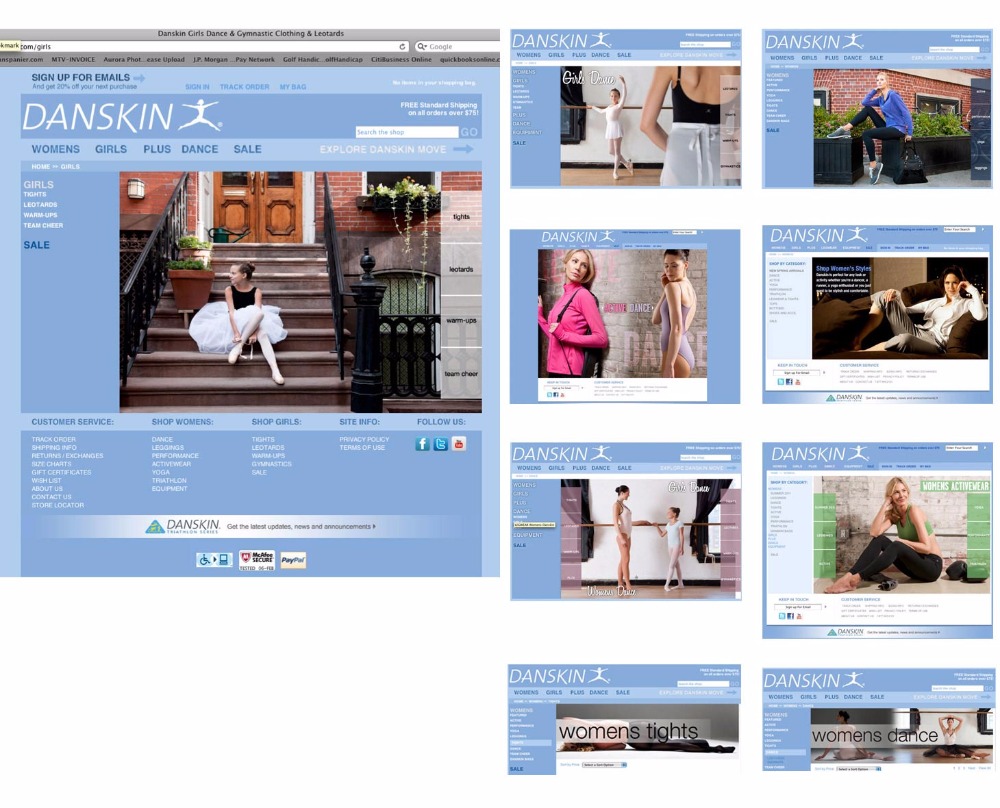Open the PLUS navigation menu

157,149
